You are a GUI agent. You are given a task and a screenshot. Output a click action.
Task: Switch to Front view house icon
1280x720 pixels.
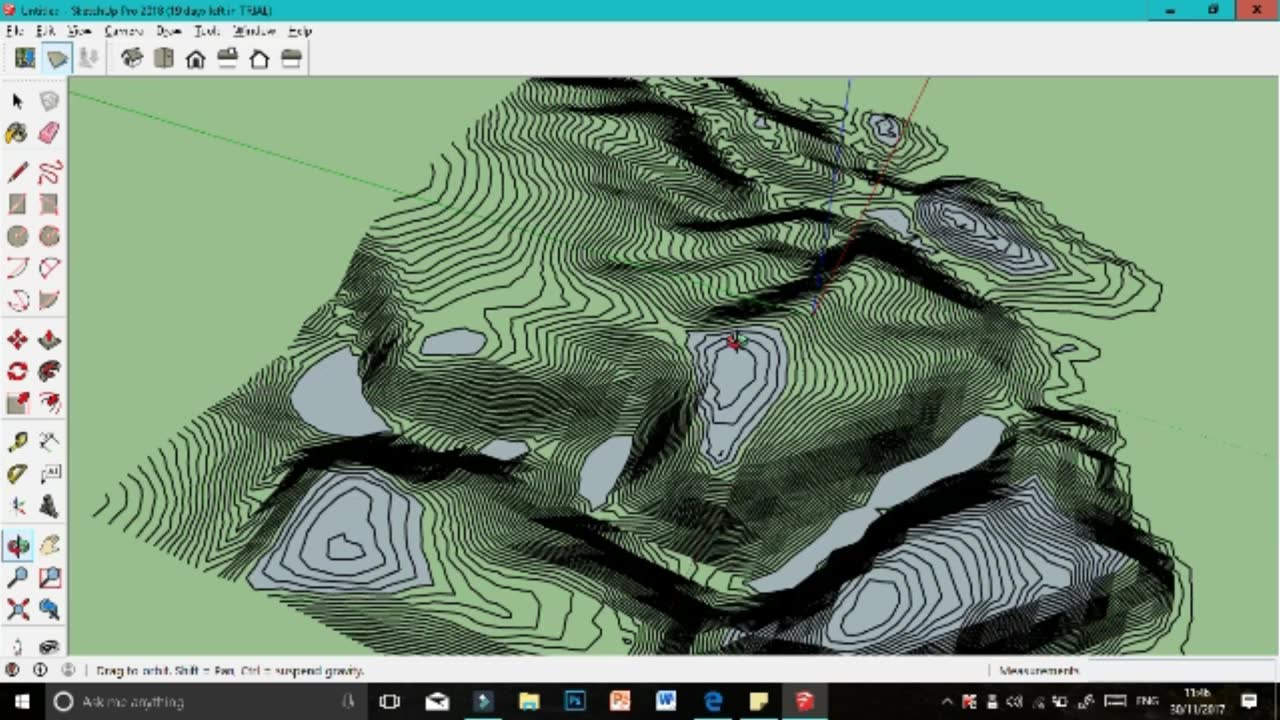(196, 59)
